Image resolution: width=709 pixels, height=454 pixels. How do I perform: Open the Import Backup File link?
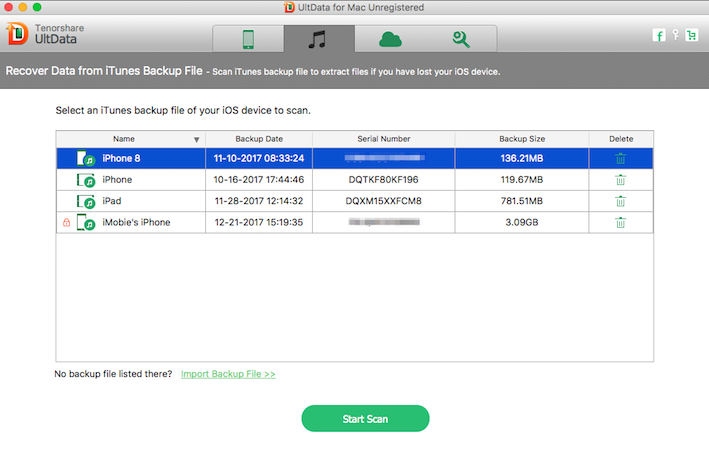coord(228,374)
